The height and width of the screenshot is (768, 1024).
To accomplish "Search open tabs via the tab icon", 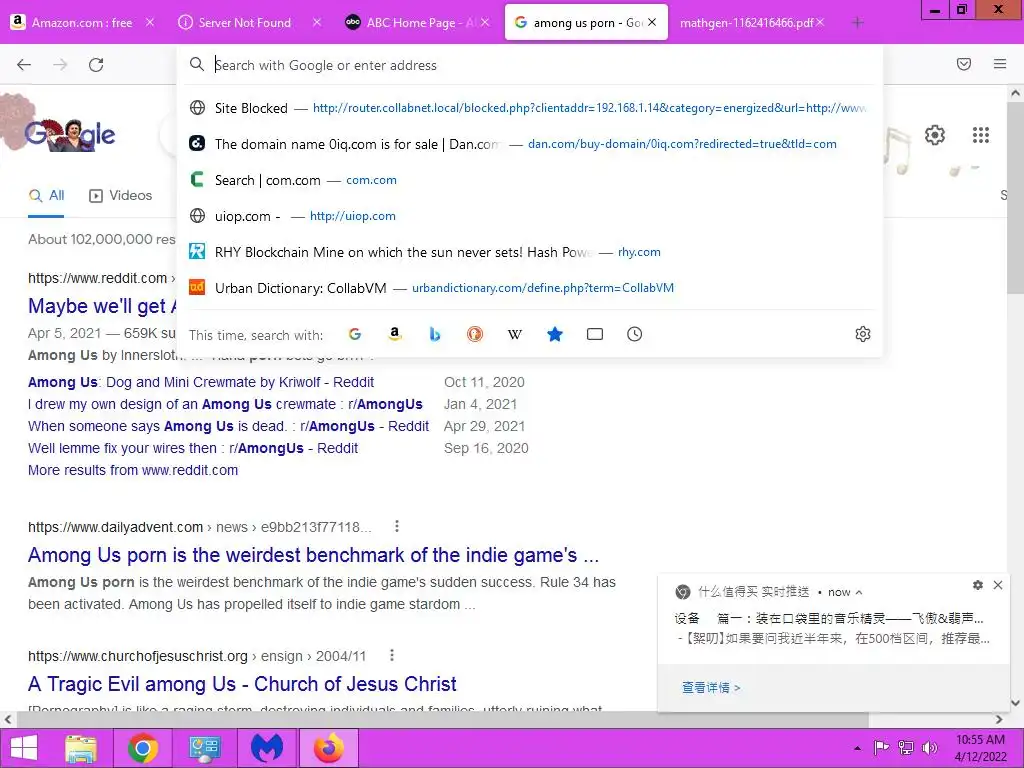I will point(595,334).
